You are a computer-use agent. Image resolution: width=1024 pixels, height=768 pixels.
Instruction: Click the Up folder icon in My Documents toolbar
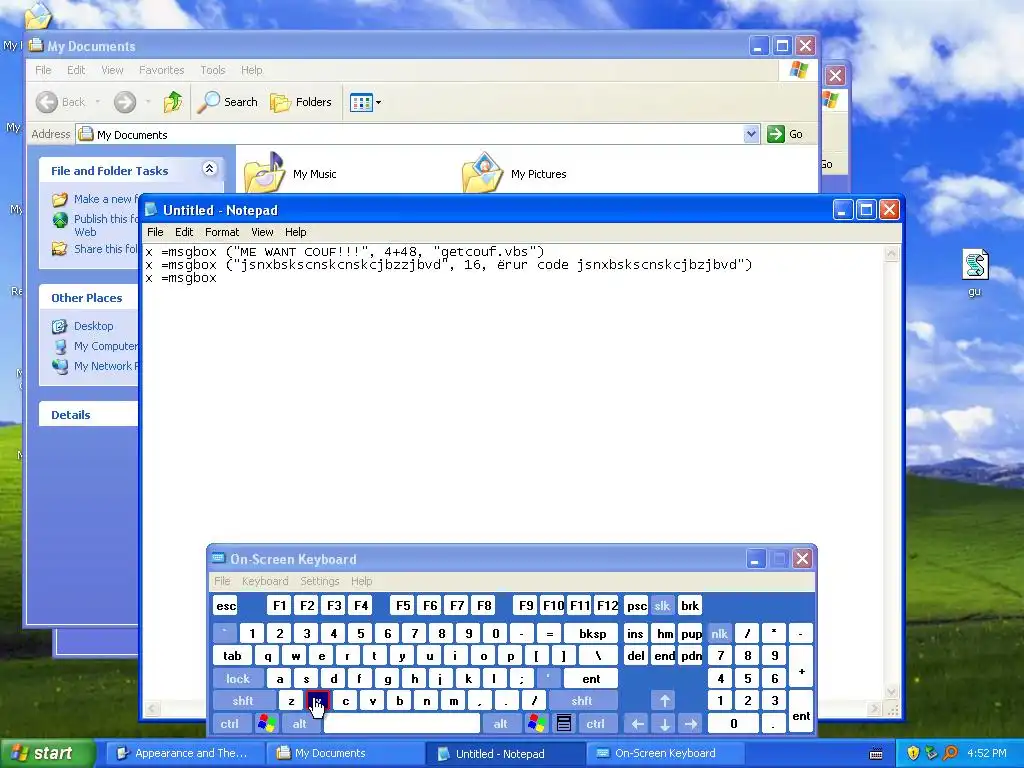click(173, 102)
